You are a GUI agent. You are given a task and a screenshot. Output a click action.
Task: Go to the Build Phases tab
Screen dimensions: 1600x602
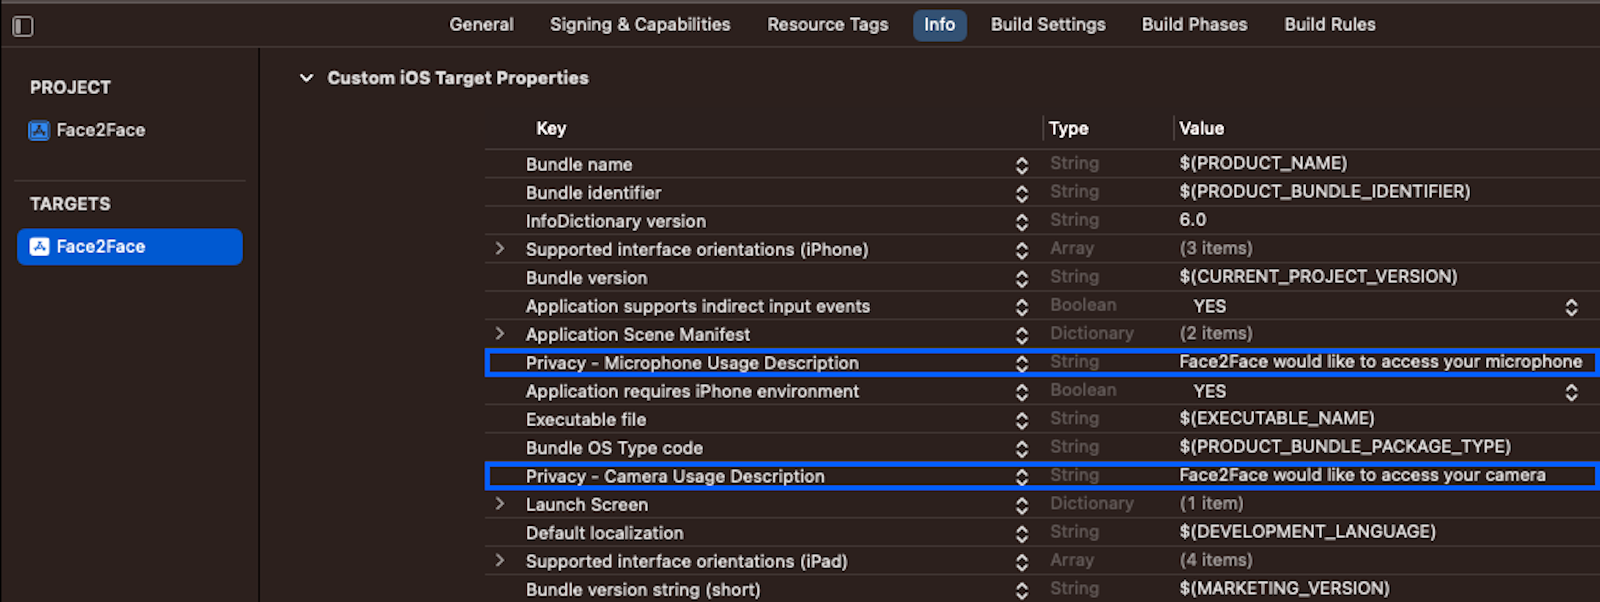click(x=1194, y=25)
